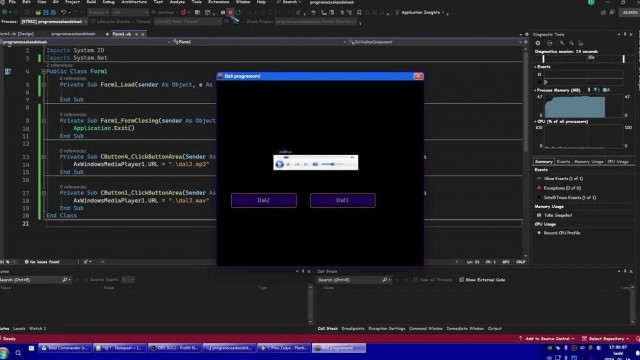This screenshot has width=640, height=360.
Task: Toggle Show External Code in Call Stack
Action: [482, 280]
